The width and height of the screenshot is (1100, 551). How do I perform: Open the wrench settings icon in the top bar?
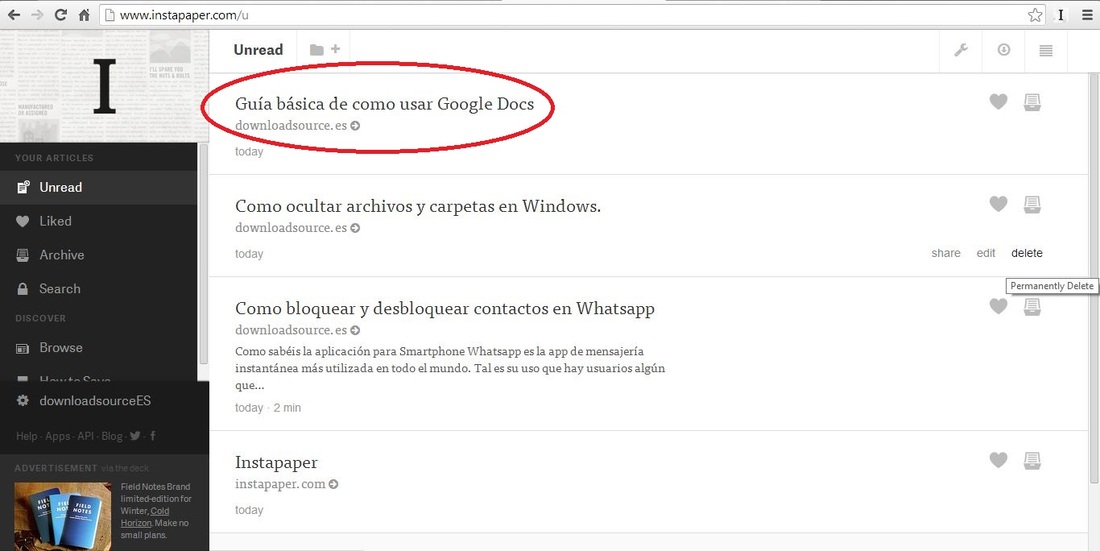pos(961,50)
